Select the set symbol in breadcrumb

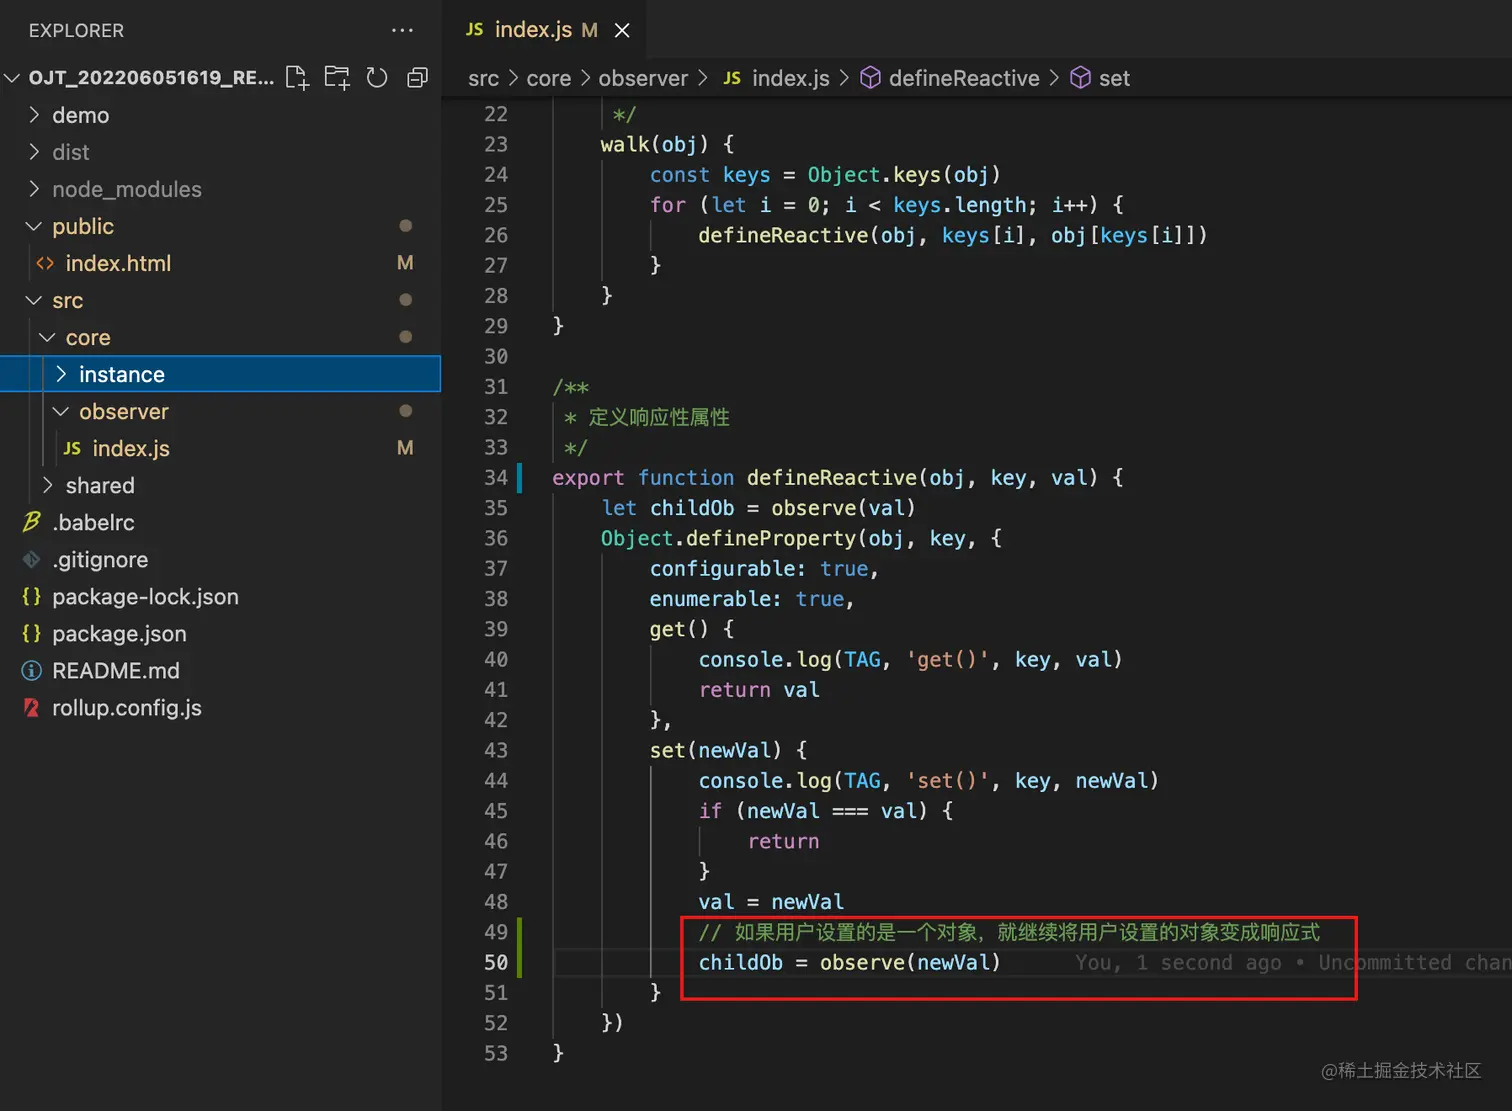tap(1114, 78)
